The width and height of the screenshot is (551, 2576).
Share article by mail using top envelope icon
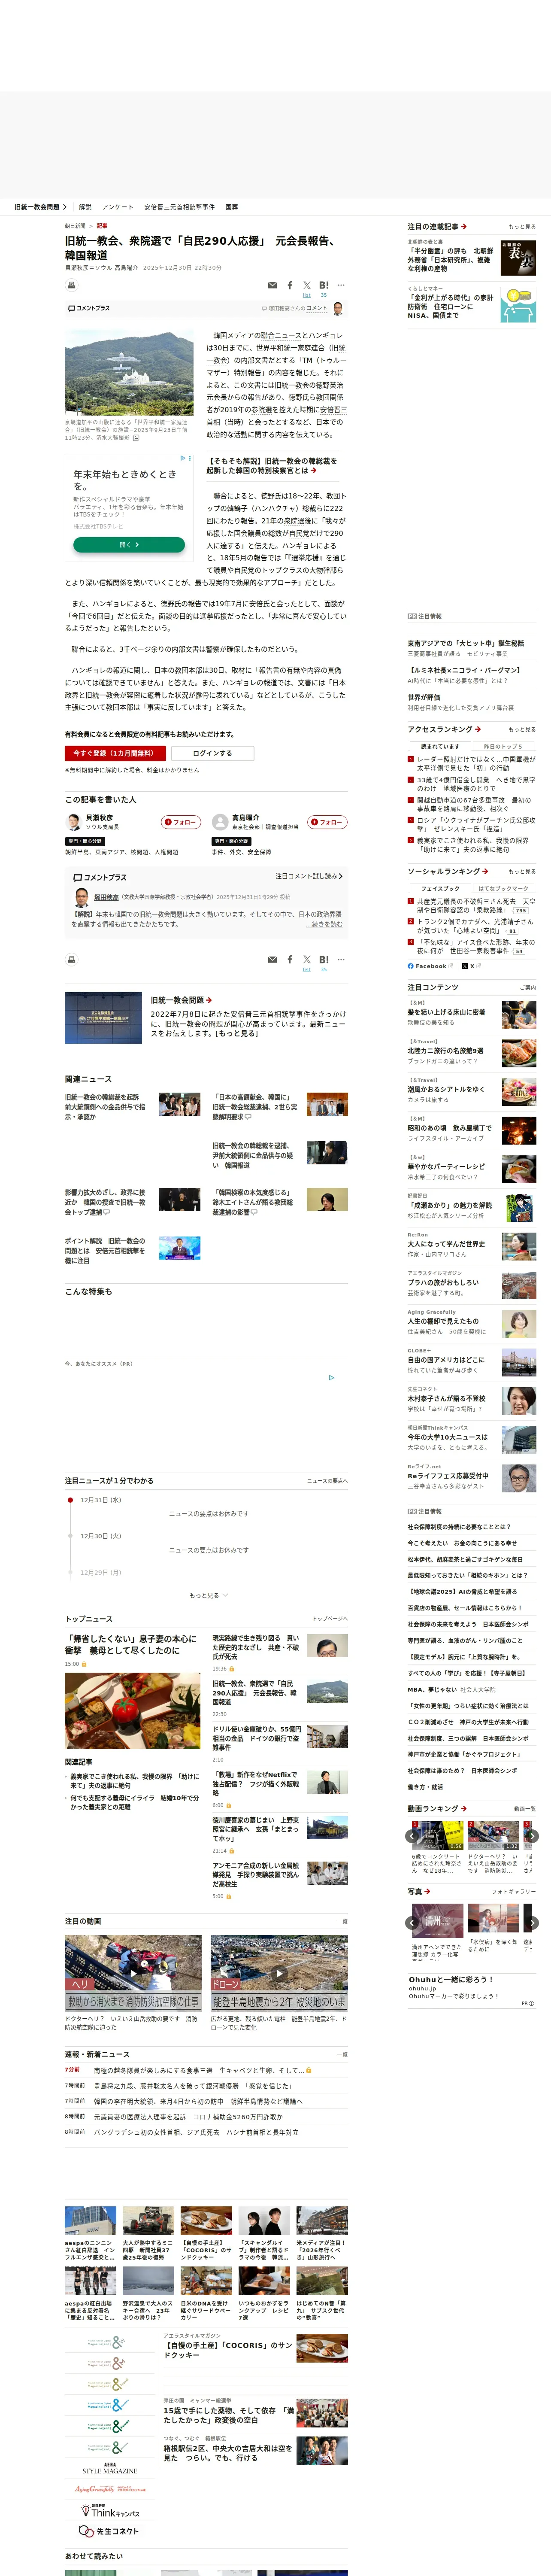(272, 286)
